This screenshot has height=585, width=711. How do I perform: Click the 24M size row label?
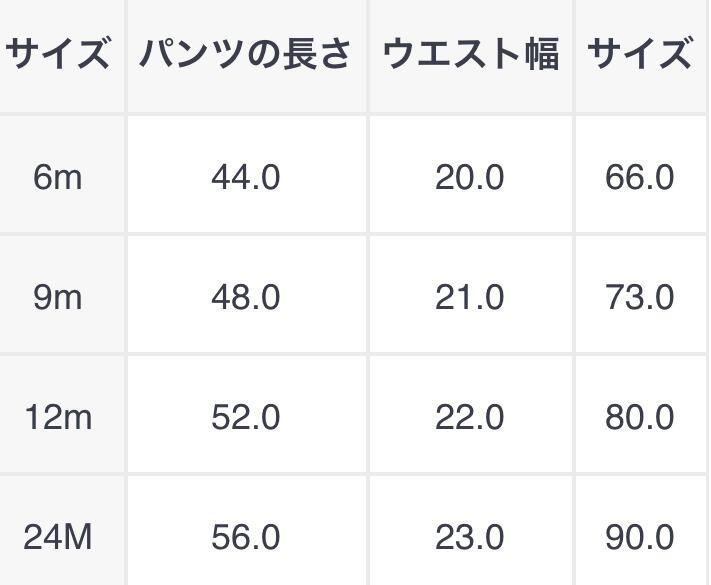point(58,537)
